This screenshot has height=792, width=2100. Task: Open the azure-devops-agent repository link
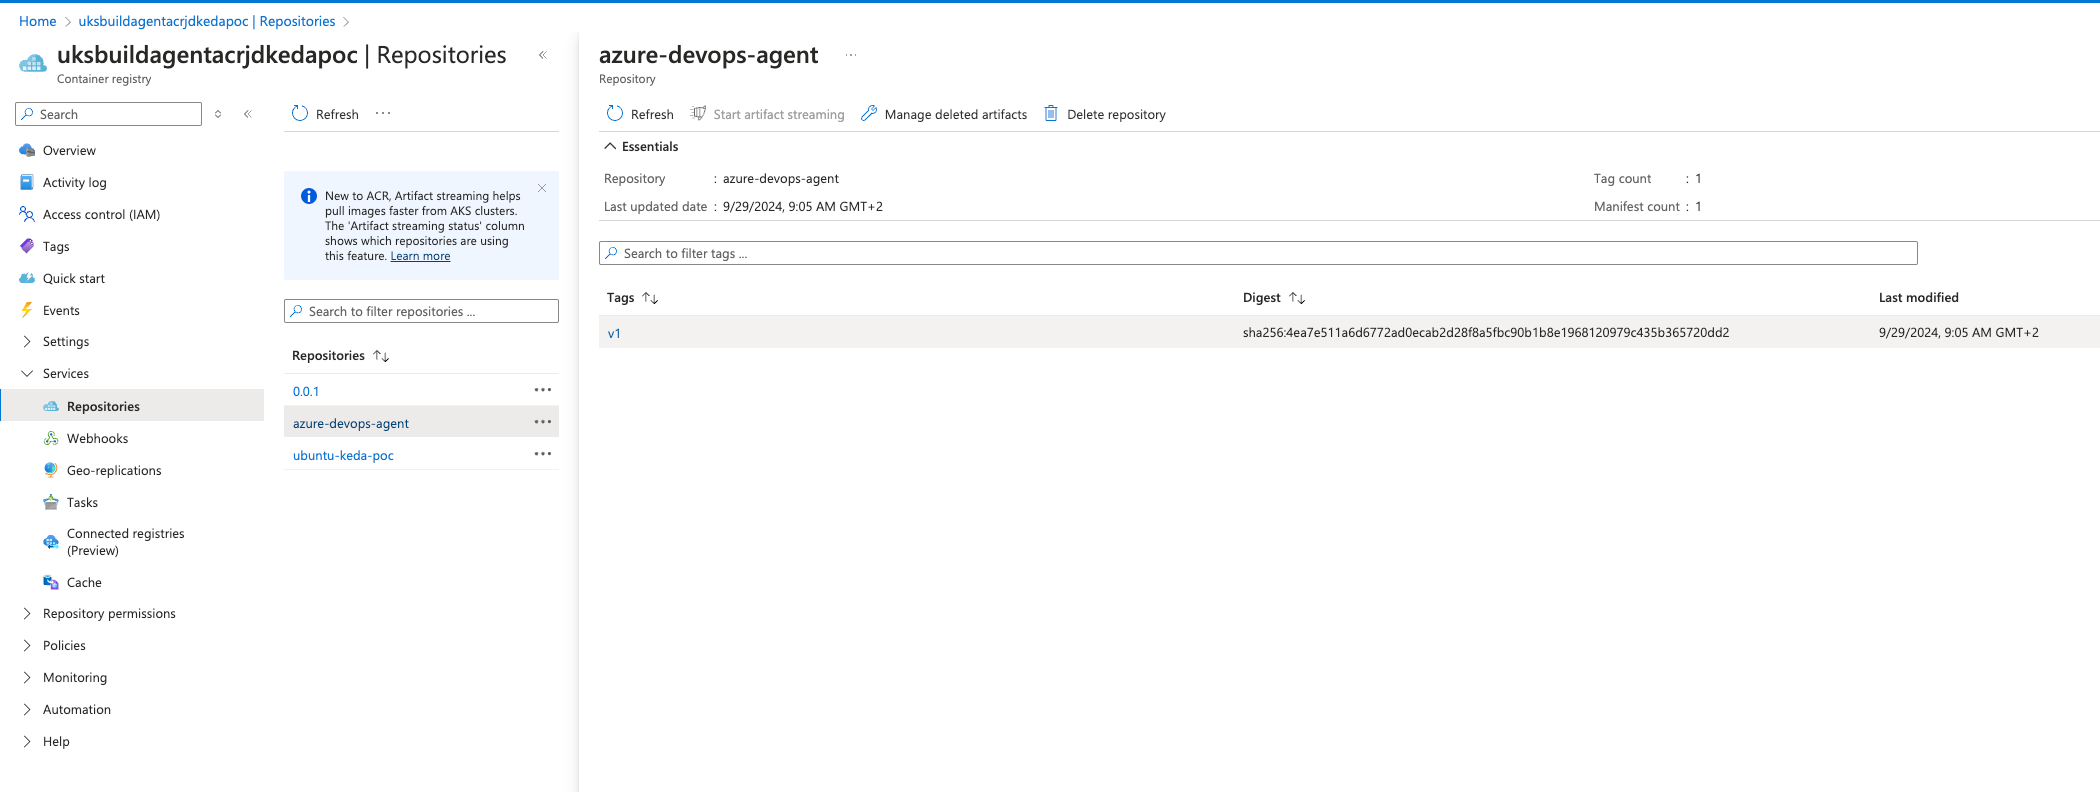351,424
